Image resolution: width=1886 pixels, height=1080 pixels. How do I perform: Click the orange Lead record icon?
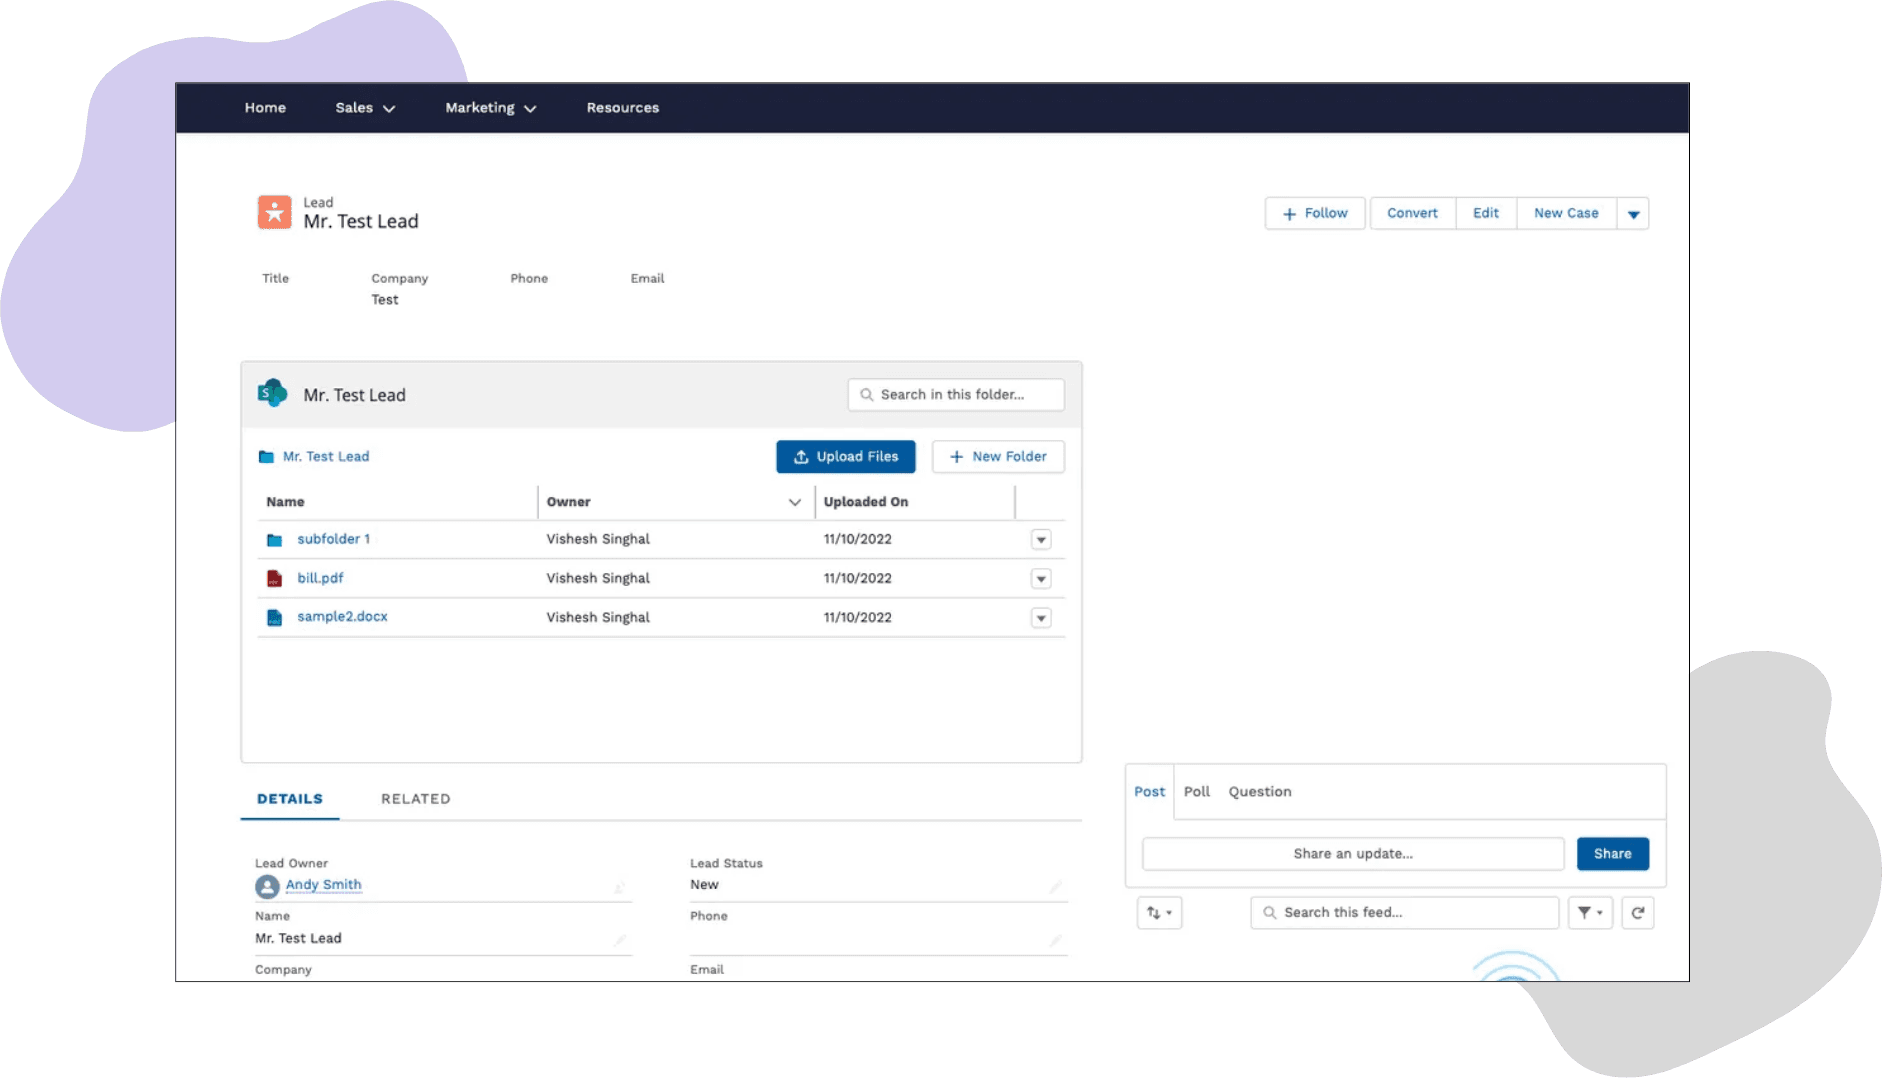click(x=274, y=212)
